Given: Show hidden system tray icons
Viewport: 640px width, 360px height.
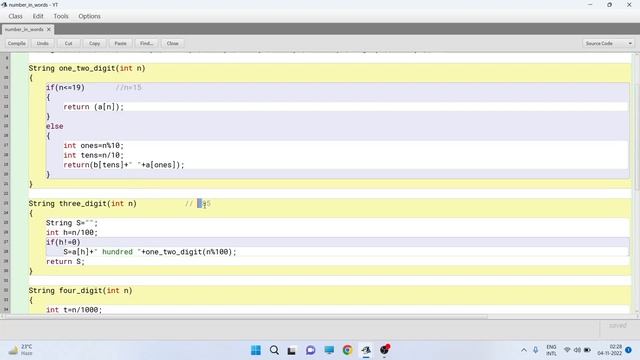Looking at the screenshot, I should (524, 350).
